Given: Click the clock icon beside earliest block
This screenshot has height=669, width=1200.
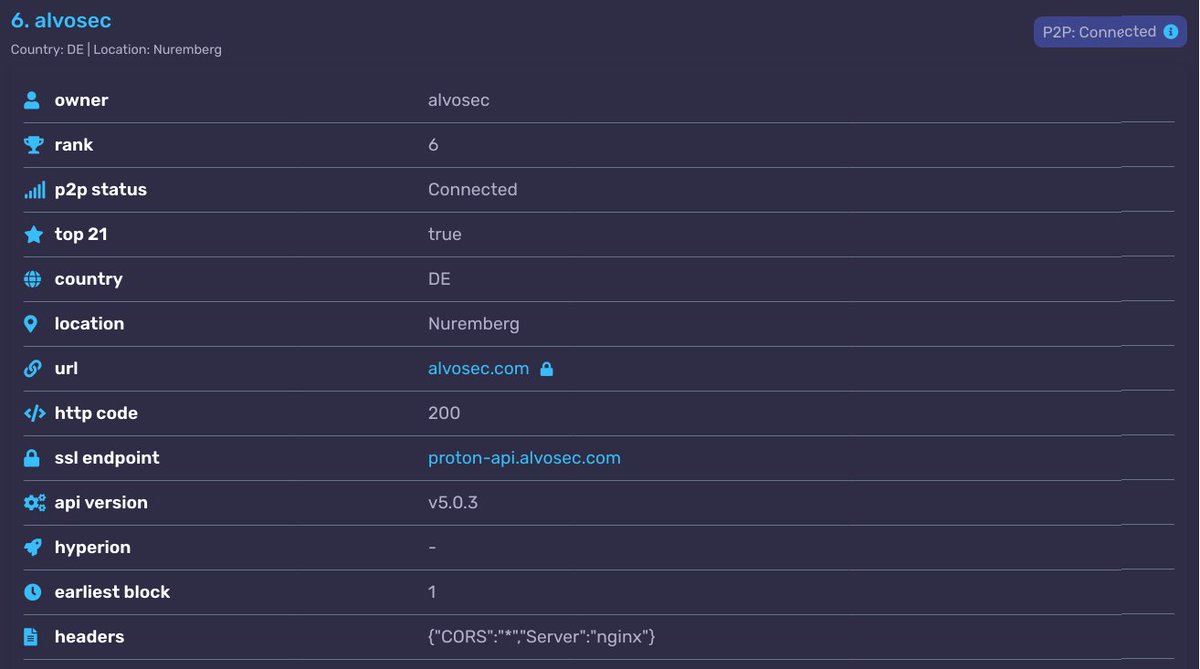Looking at the screenshot, I should tap(33, 592).
